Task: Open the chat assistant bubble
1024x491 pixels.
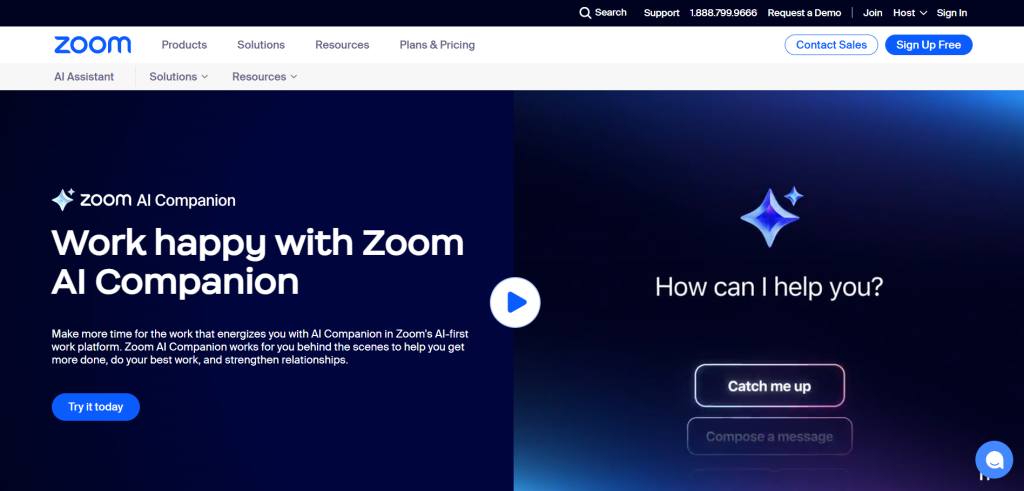Action: coord(993,460)
